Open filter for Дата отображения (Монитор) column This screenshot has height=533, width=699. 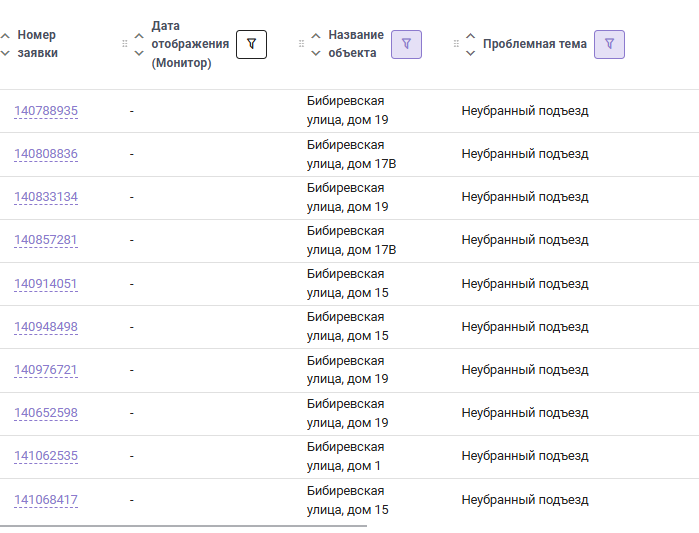251,44
